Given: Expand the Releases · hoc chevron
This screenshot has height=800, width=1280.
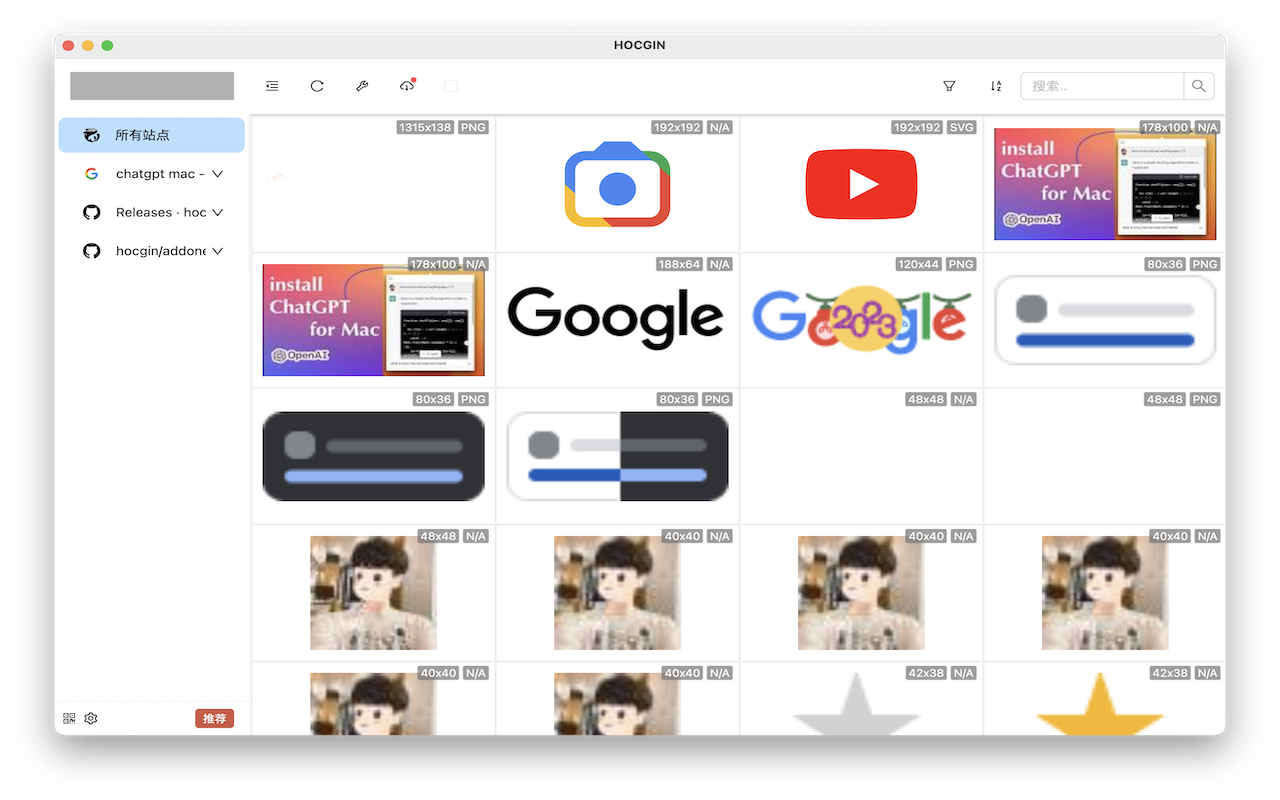Looking at the screenshot, I should pos(218,212).
